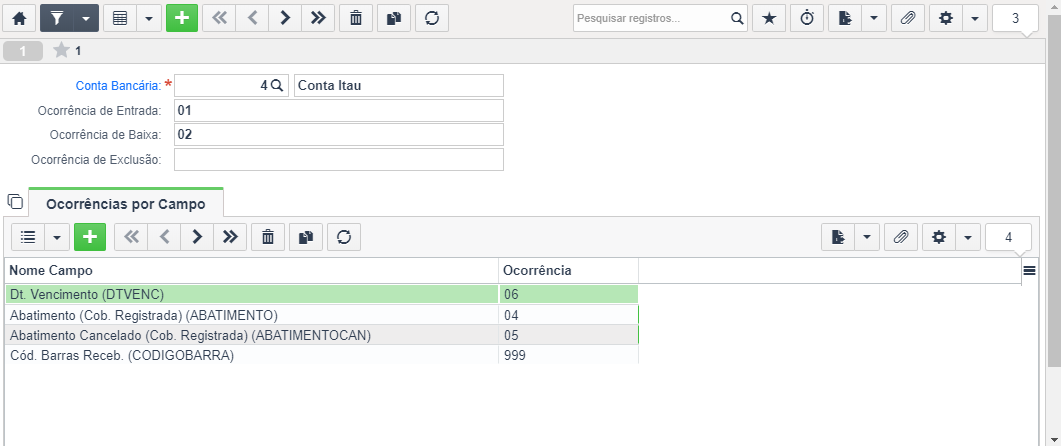Add a new record in main toolbar
This screenshot has height=446, width=1061.
(182, 18)
